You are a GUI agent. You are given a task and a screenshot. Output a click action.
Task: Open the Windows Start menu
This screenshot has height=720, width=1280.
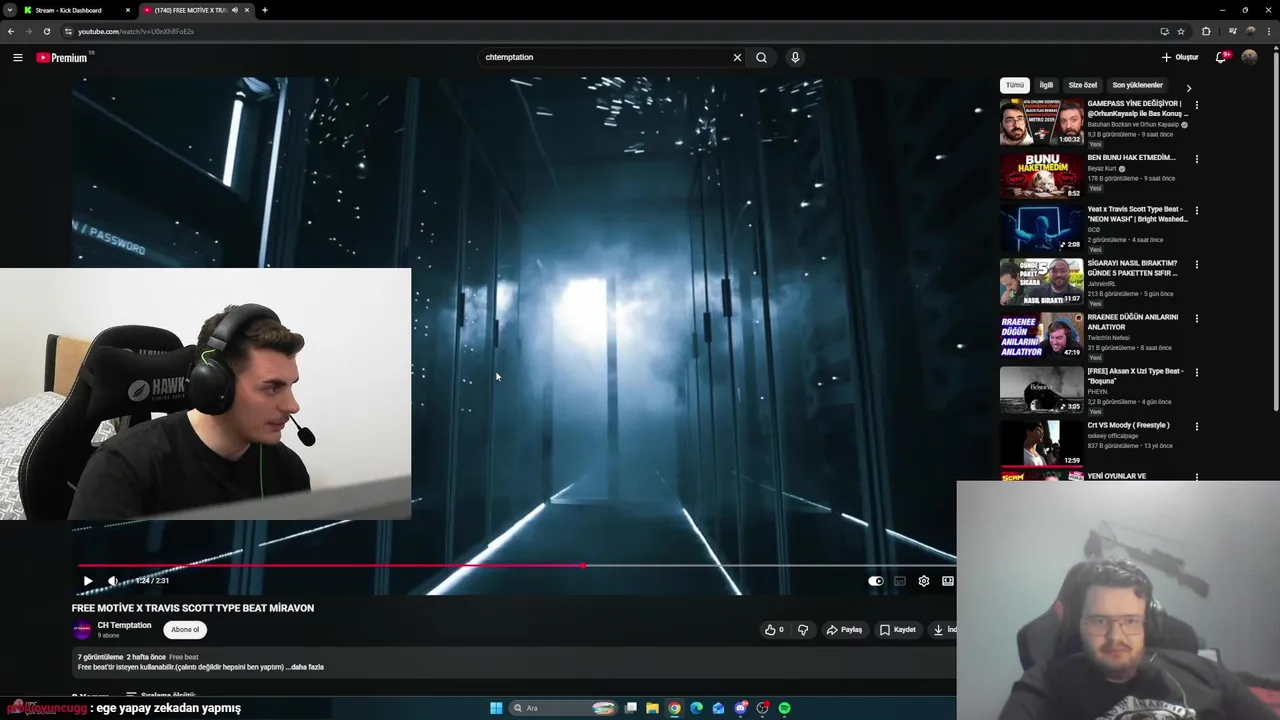[496, 708]
